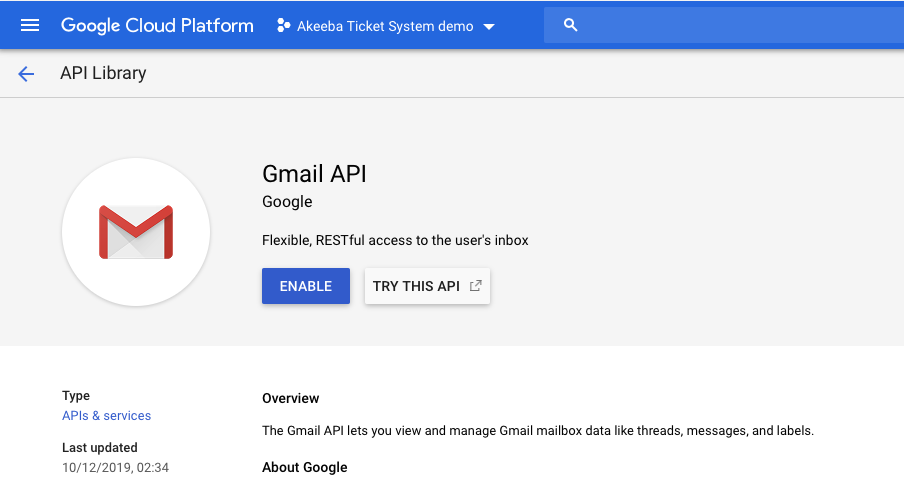Click the Last updated date value
Screen dimensions: 904x482
(x=115, y=468)
